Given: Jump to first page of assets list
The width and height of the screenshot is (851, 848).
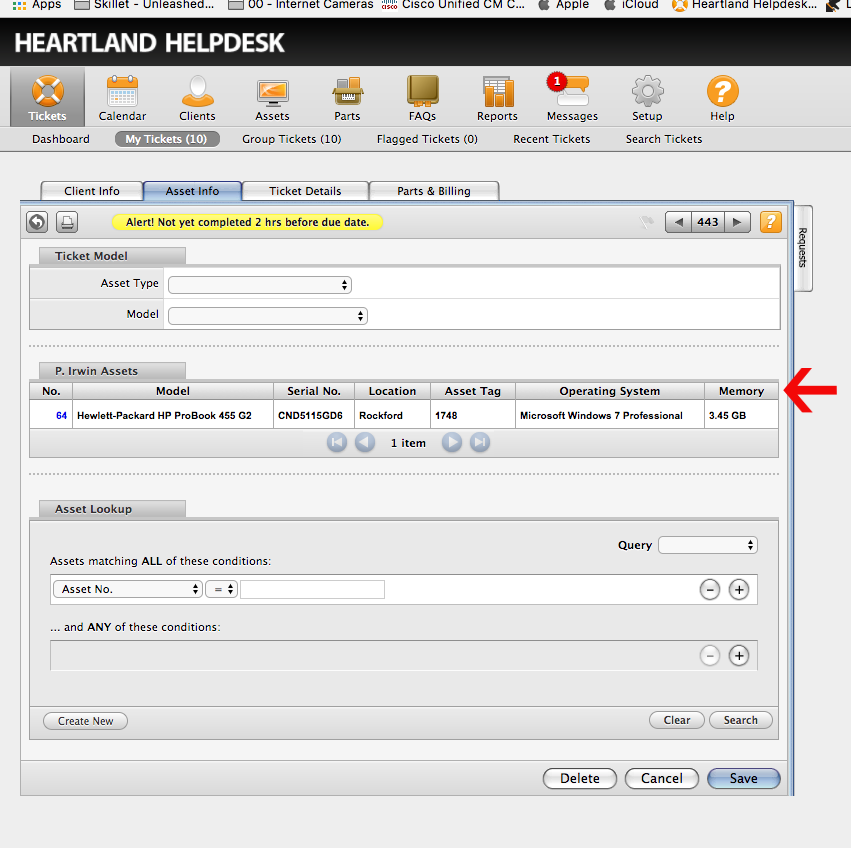Looking at the screenshot, I should 336,442.
